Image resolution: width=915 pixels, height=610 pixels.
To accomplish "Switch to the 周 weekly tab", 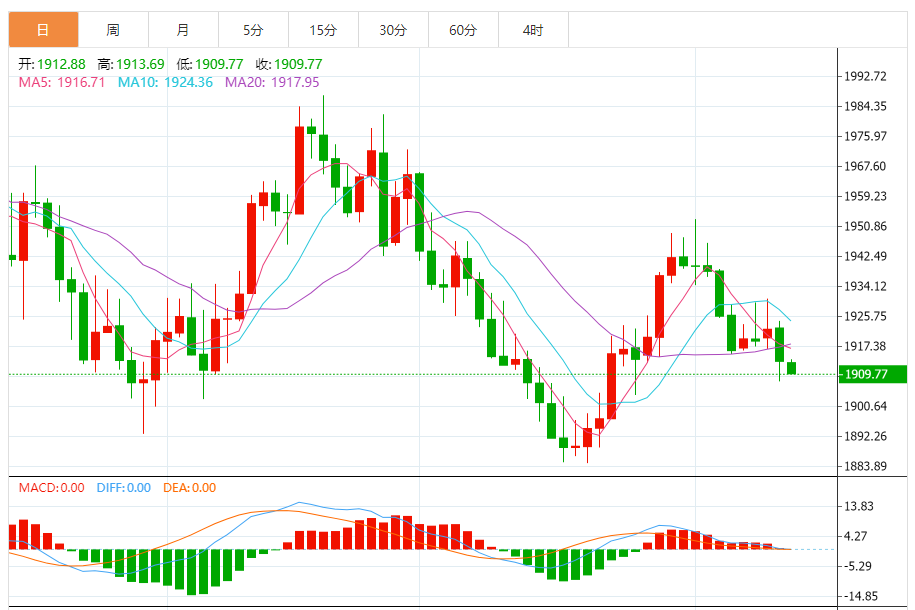I will (x=113, y=30).
